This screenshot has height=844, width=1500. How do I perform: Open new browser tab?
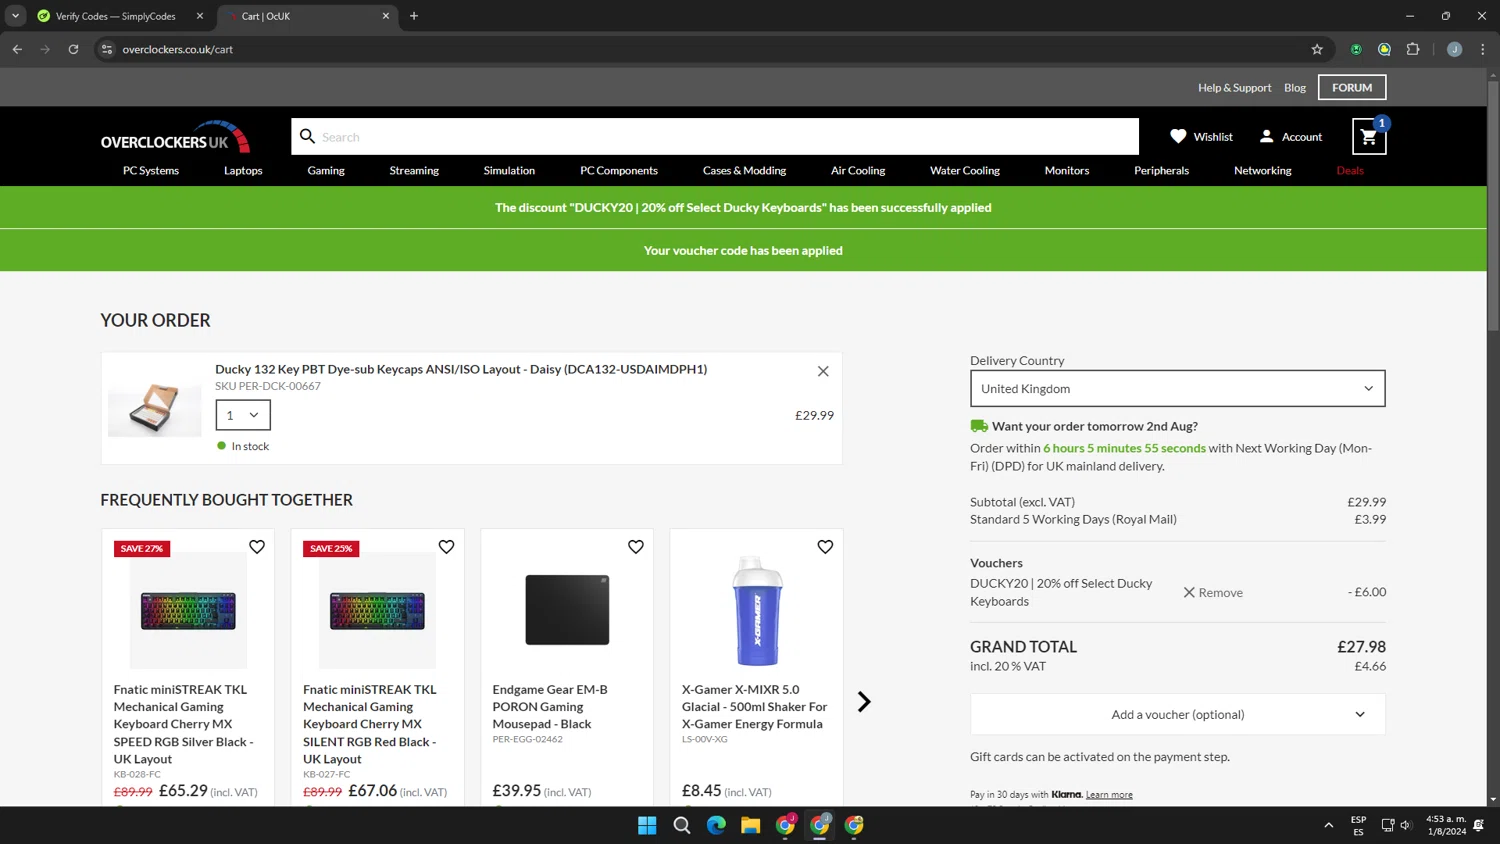pyautogui.click(x=414, y=16)
